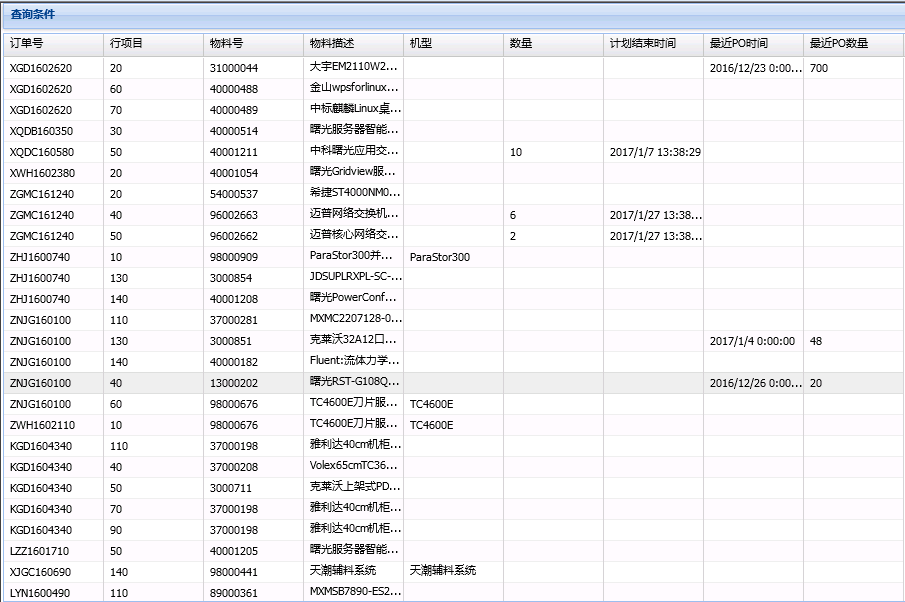Select material number 40001205
This screenshot has height=602, width=905.
point(253,551)
